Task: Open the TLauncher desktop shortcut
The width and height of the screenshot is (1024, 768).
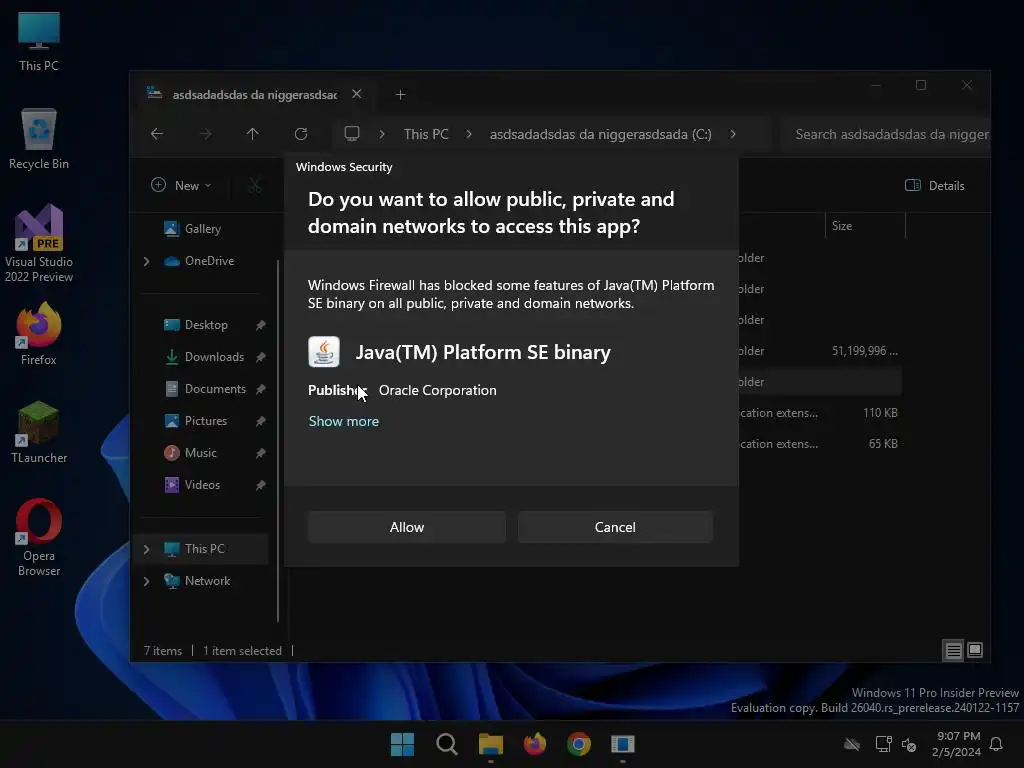Action: point(39,432)
